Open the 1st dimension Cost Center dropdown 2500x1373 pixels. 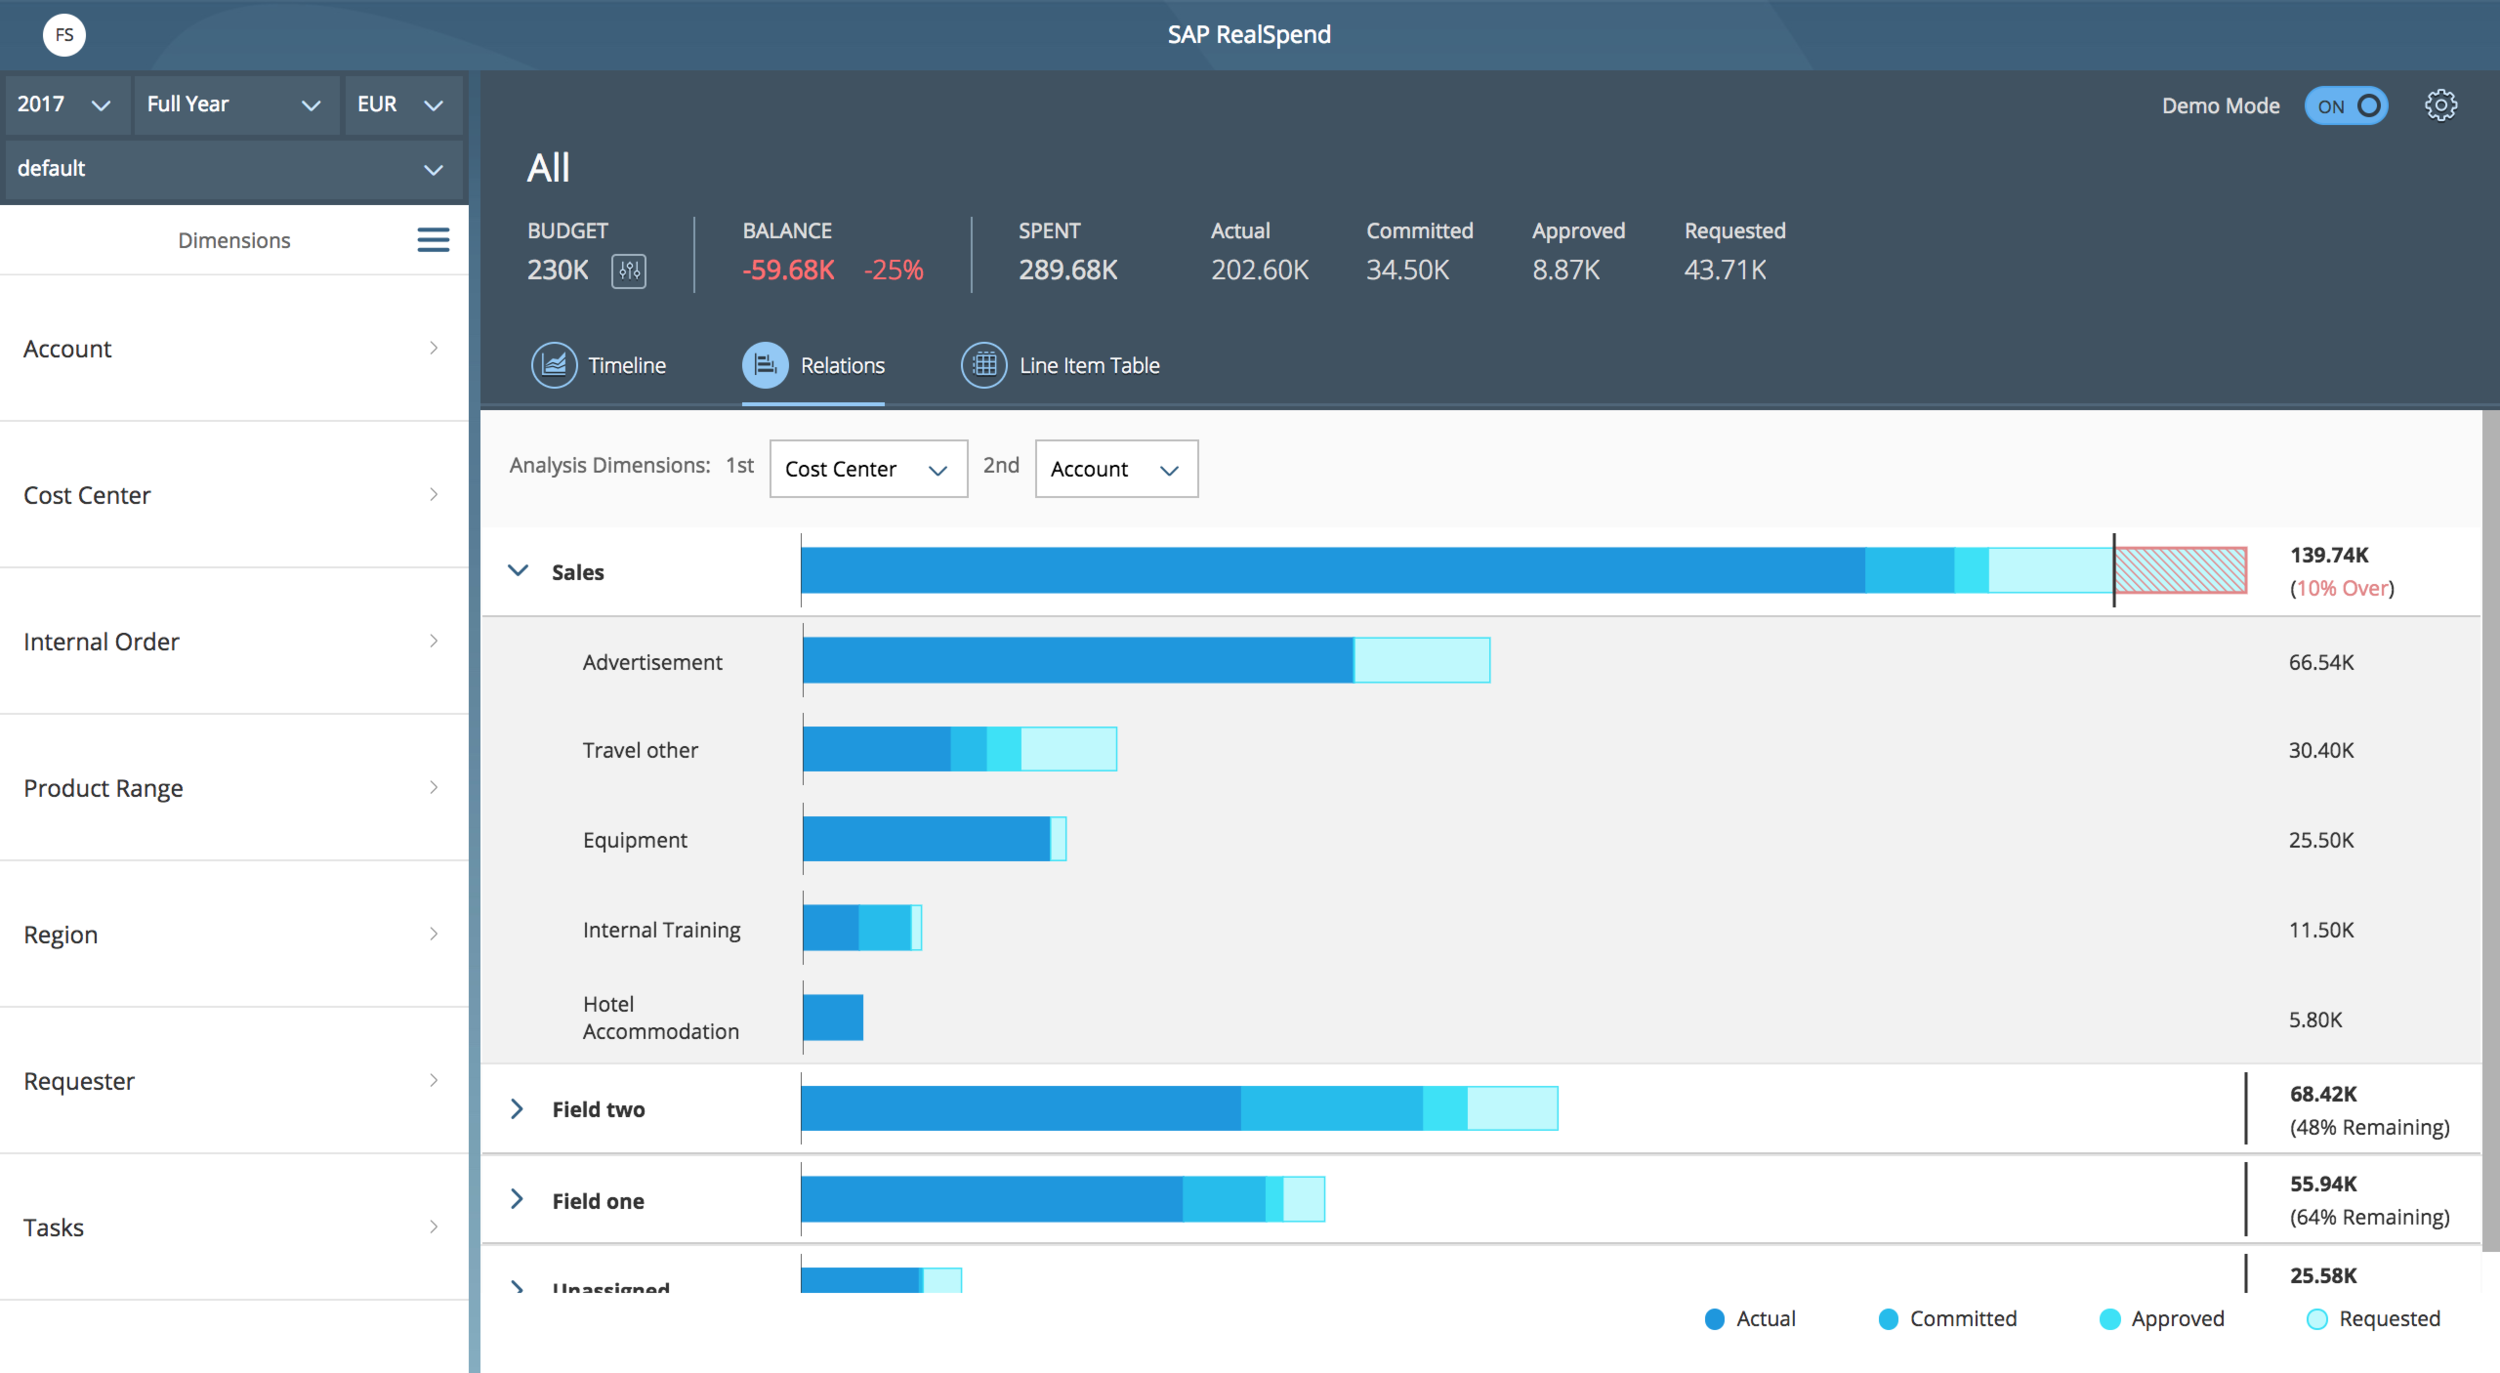point(868,469)
